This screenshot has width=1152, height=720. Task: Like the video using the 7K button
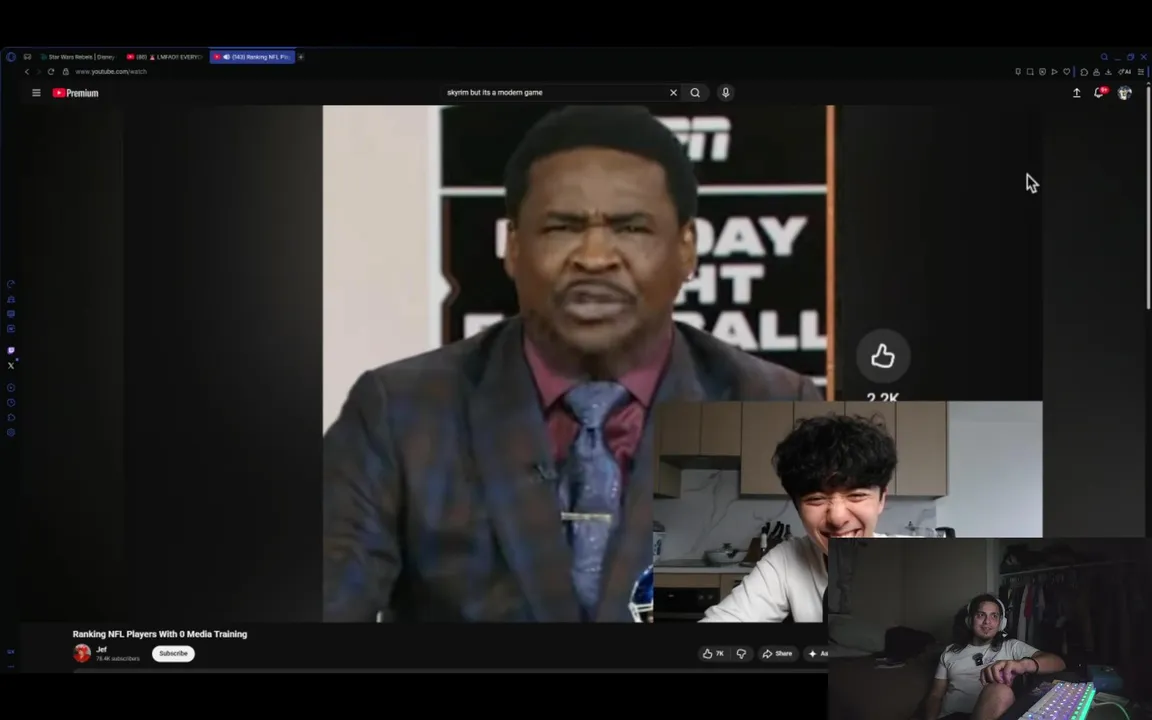(x=713, y=654)
